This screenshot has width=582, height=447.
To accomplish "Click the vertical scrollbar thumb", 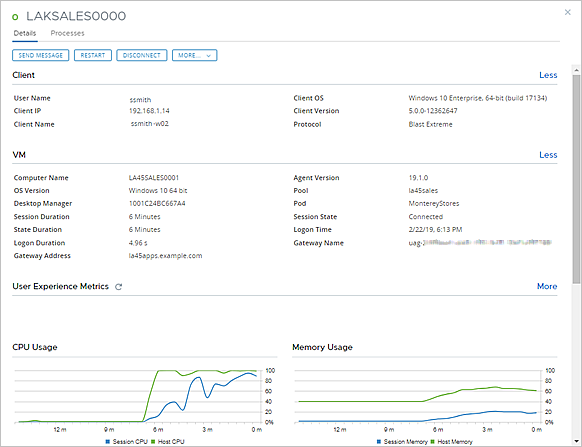I will pyautogui.click(x=576, y=179).
